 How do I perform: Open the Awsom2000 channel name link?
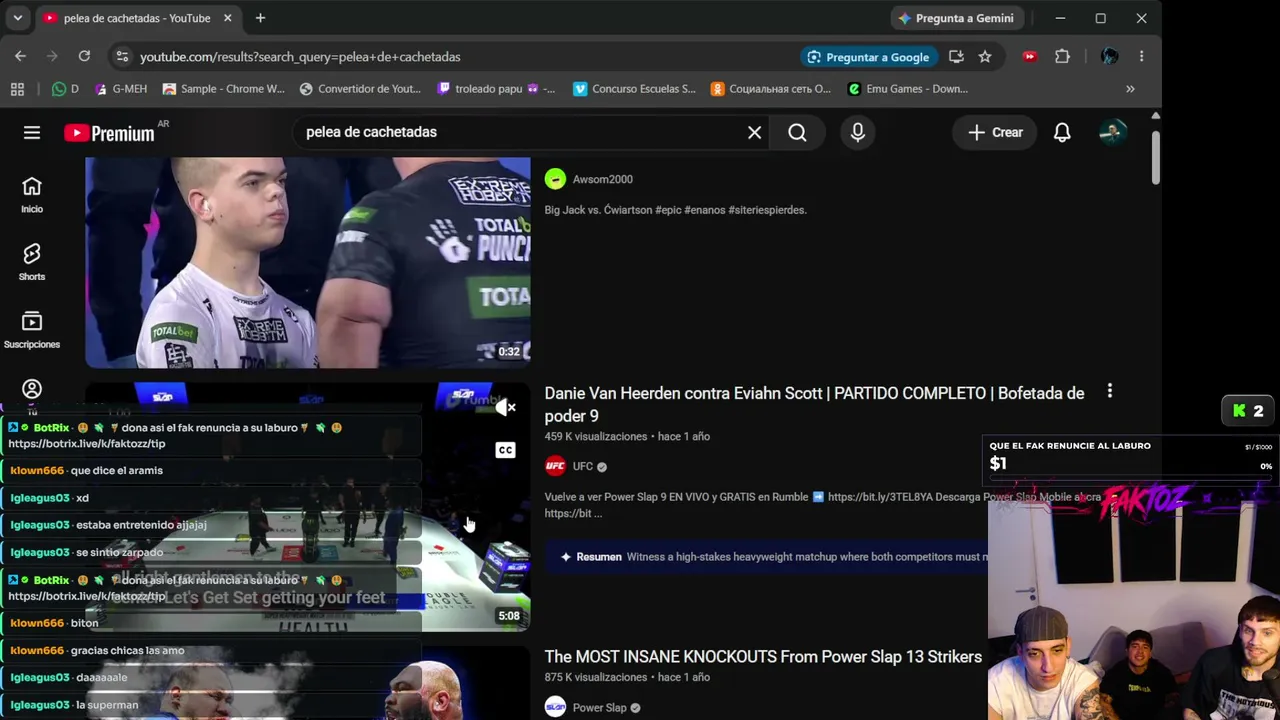coord(602,179)
